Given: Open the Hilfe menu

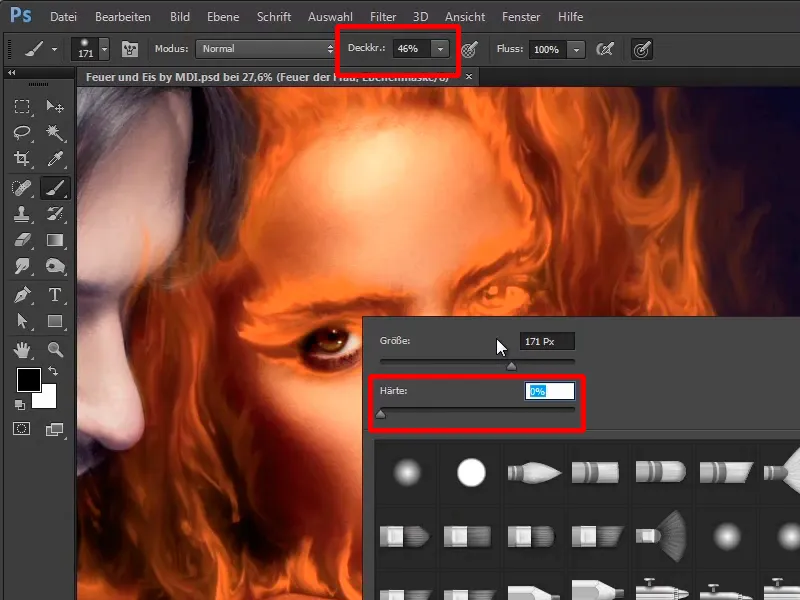Looking at the screenshot, I should point(570,17).
